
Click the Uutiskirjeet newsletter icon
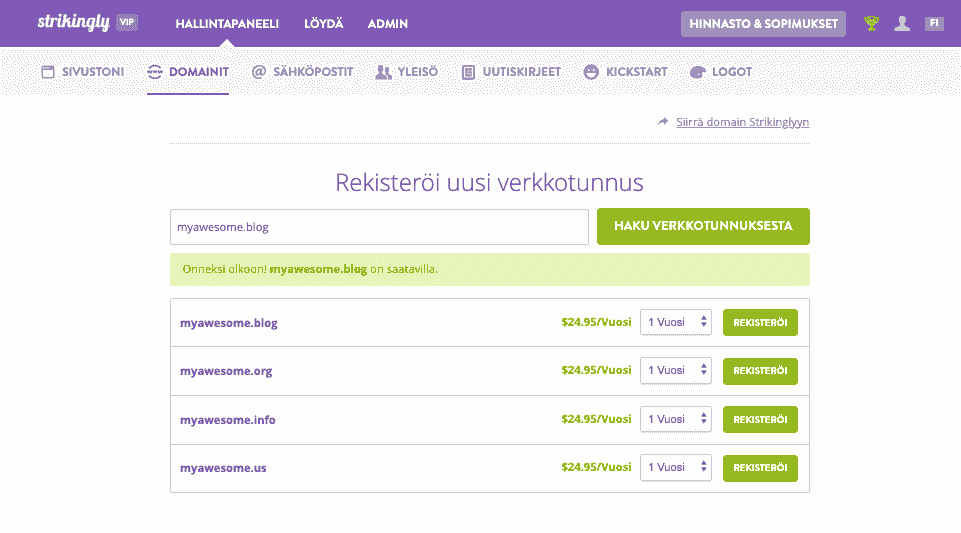pos(468,72)
